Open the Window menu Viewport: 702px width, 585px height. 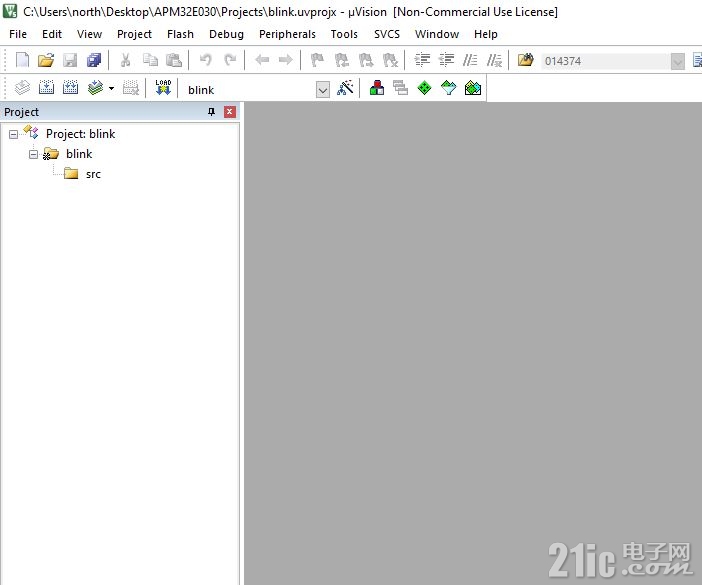[437, 34]
